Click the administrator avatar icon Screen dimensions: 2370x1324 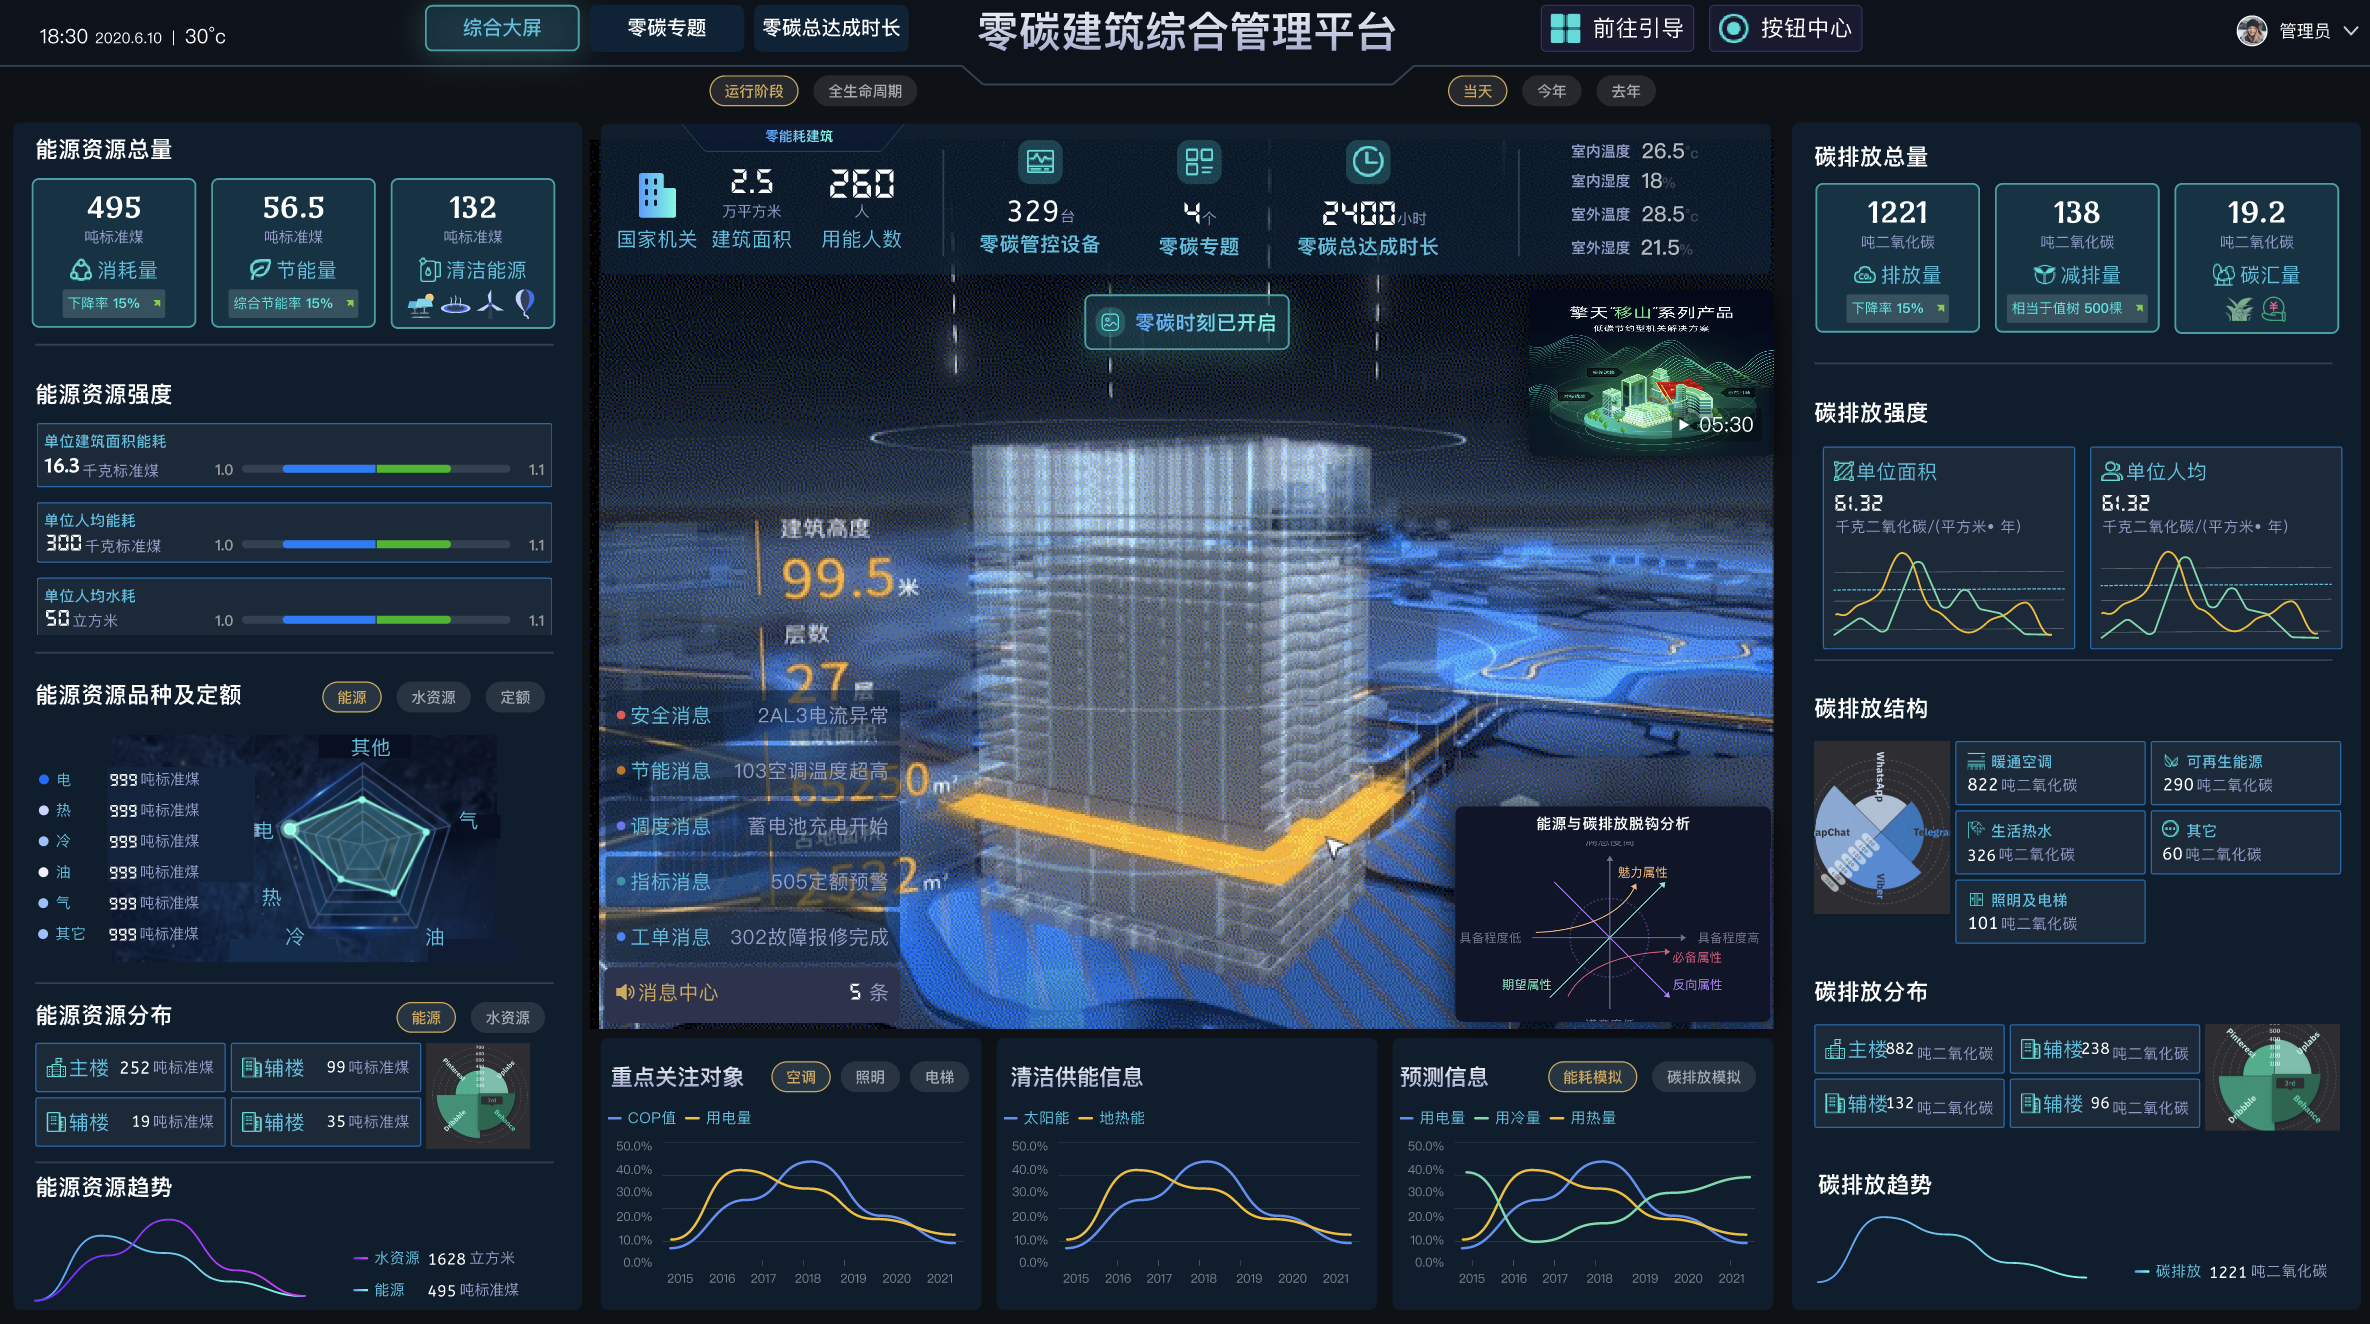click(x=2251, y=31)
